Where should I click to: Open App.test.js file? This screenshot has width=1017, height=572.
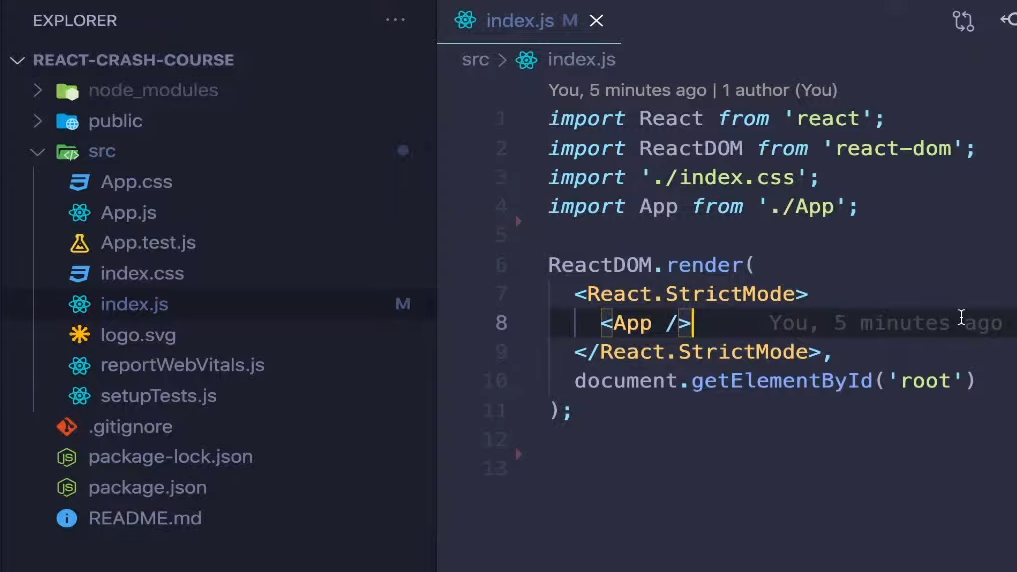148,243
